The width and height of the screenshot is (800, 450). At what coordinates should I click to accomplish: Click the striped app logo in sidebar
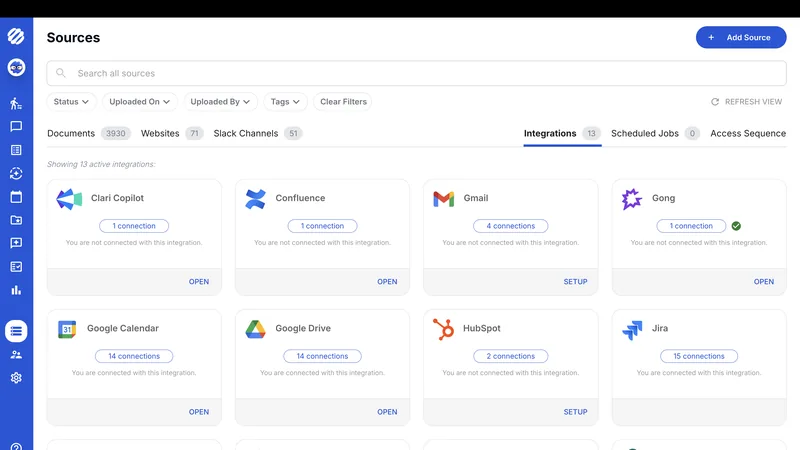(x=16, y=36)
